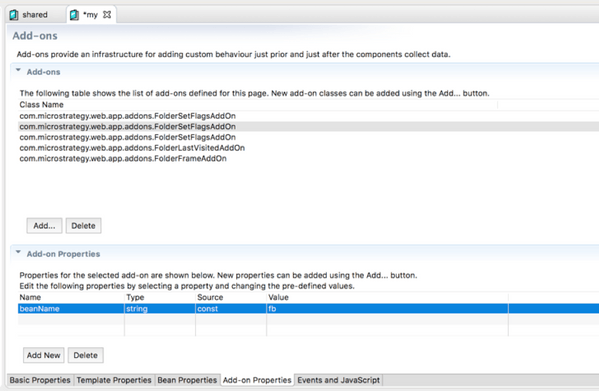Click Delete button under add-ons table
599x391 pixels.
[83, 226]
